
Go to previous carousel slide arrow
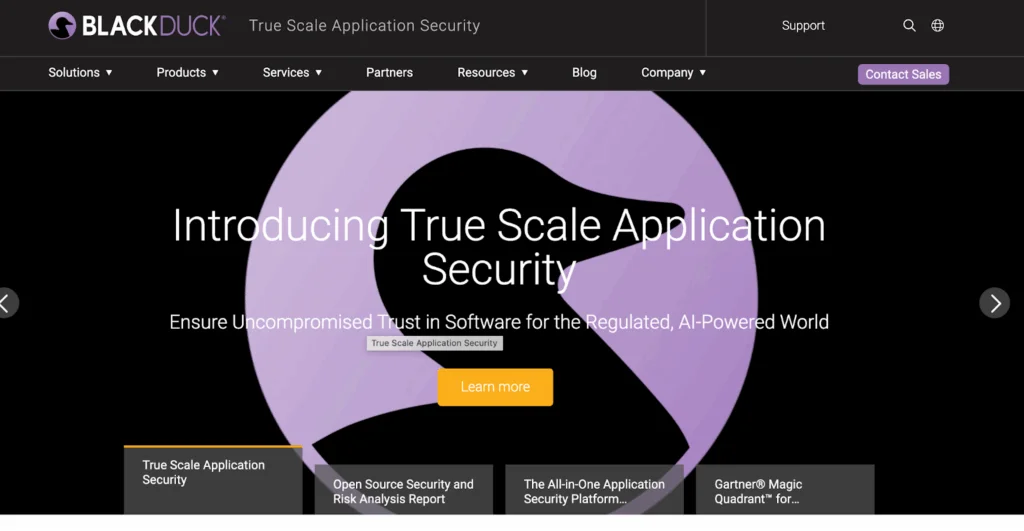pos(7,303)
